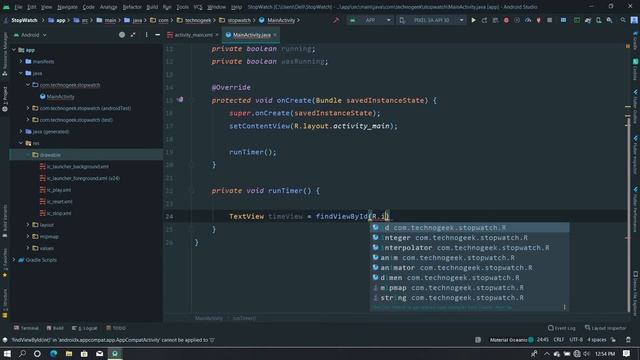Open the Navigate menu
This screenshot has height=360, width=640.
[67, 7]
